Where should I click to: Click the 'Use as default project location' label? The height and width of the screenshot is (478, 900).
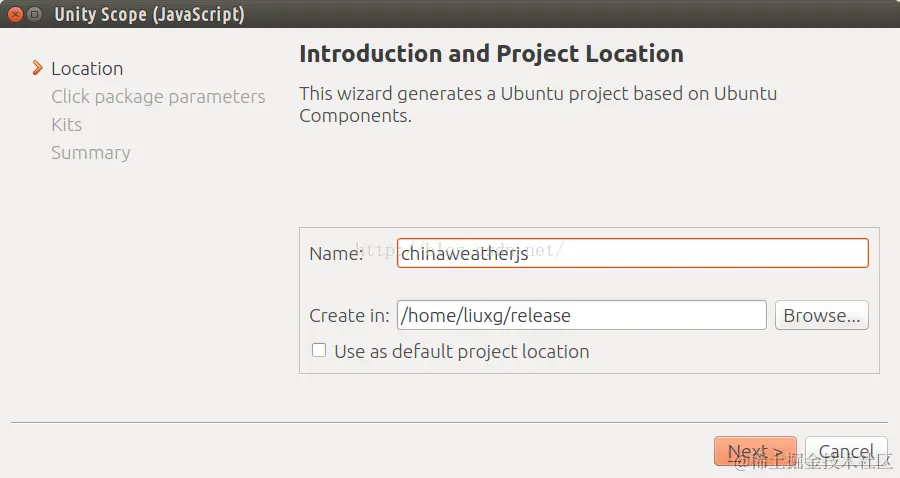pyautogui.click(x=461, y=351)
